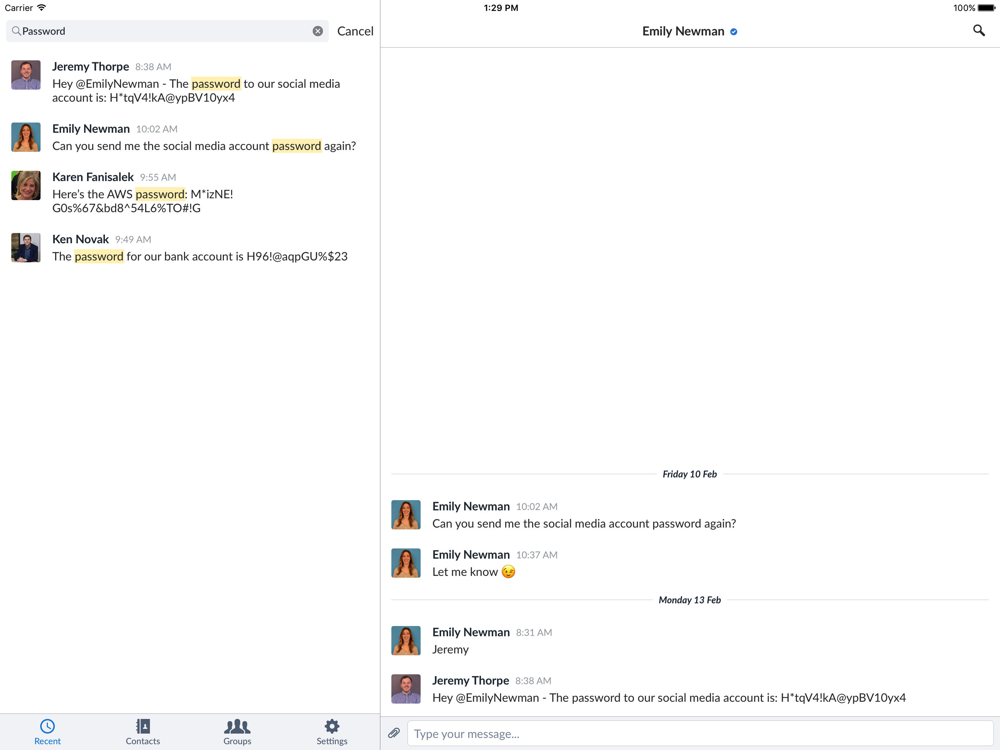Open the Groups tab
Image resolution: width=1000 pixels, height=750 pixels.
click(x=237, y=732)
